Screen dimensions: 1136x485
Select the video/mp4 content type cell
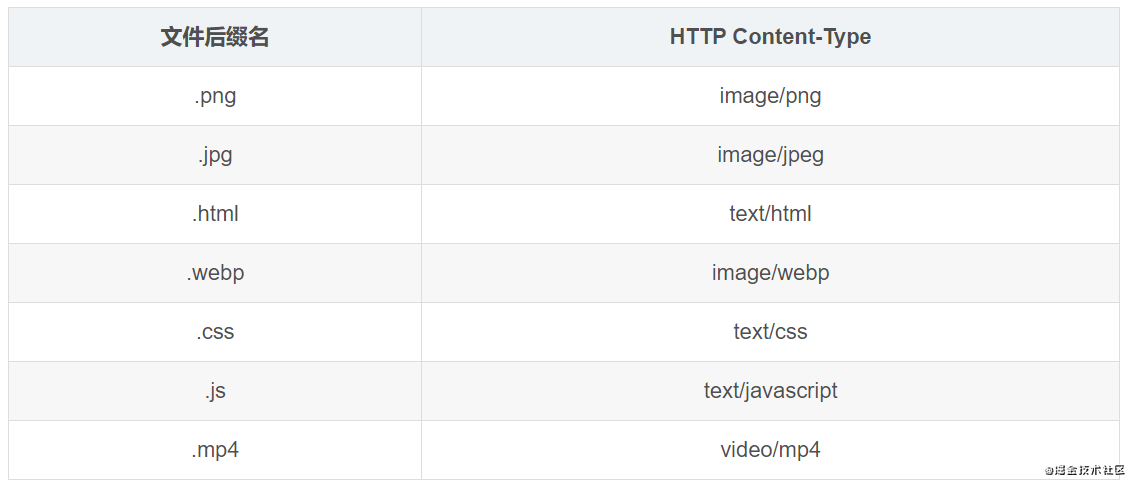770,450
